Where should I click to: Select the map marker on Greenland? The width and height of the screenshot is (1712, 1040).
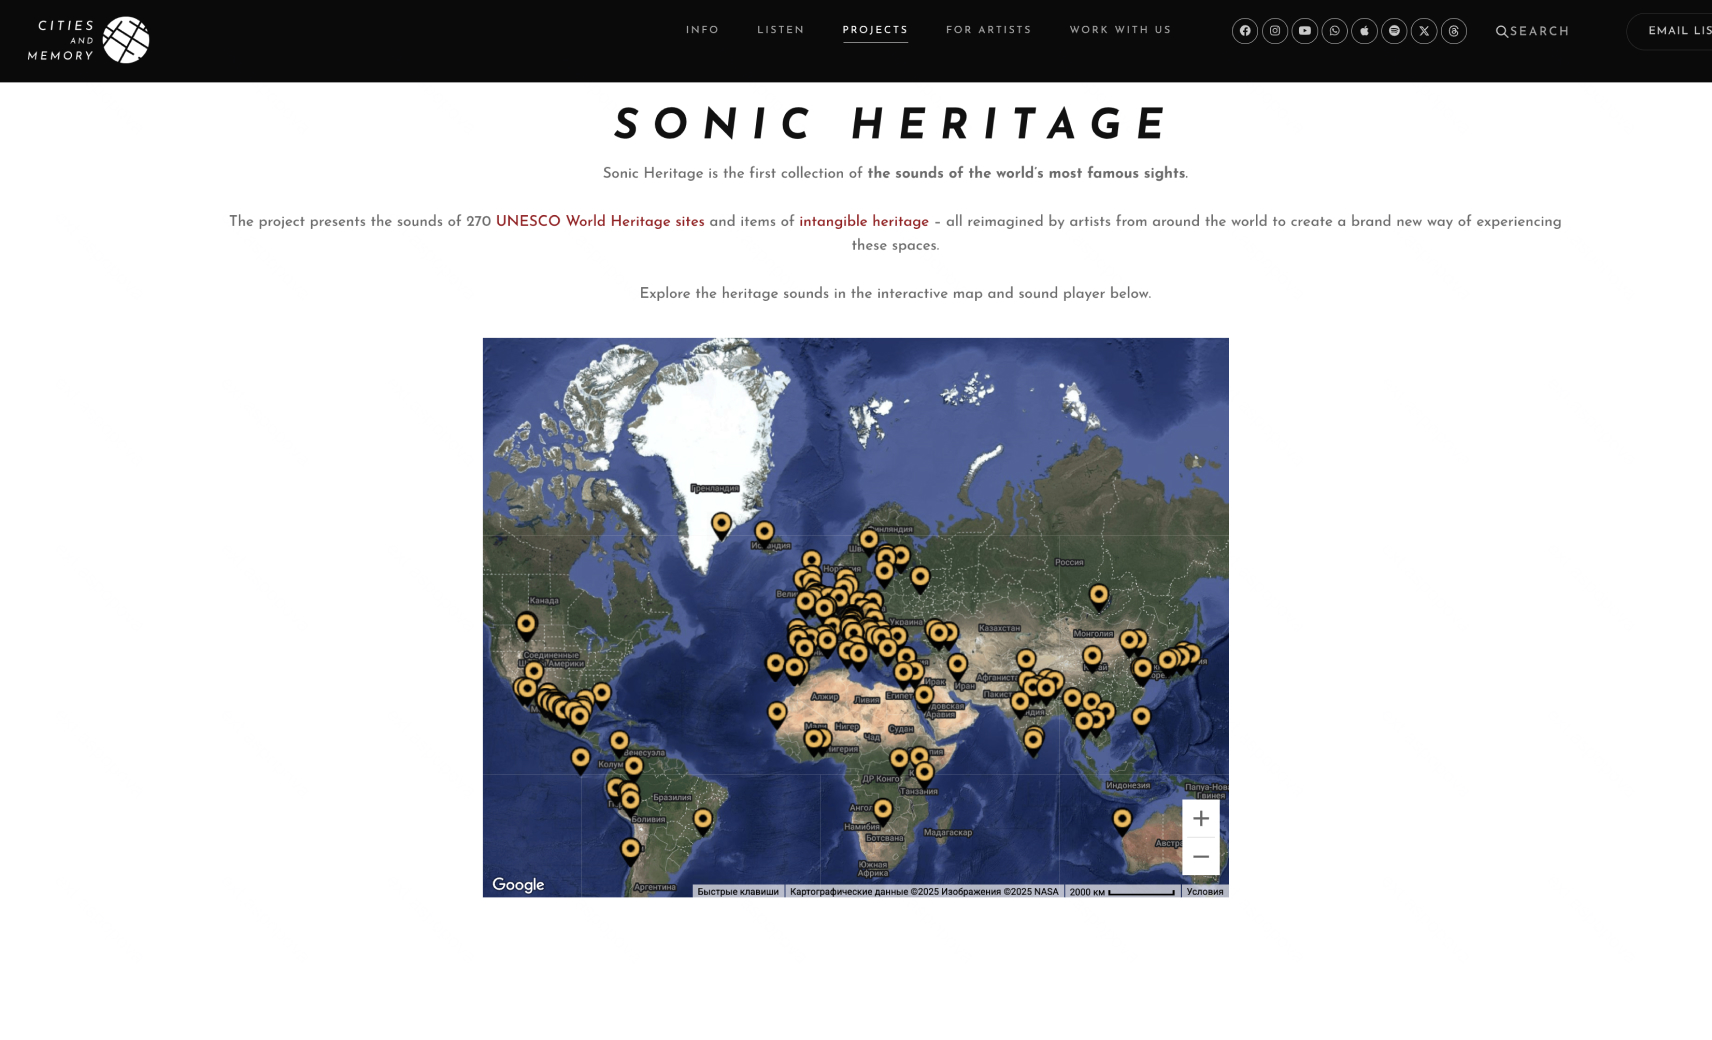tap(721, 526)
